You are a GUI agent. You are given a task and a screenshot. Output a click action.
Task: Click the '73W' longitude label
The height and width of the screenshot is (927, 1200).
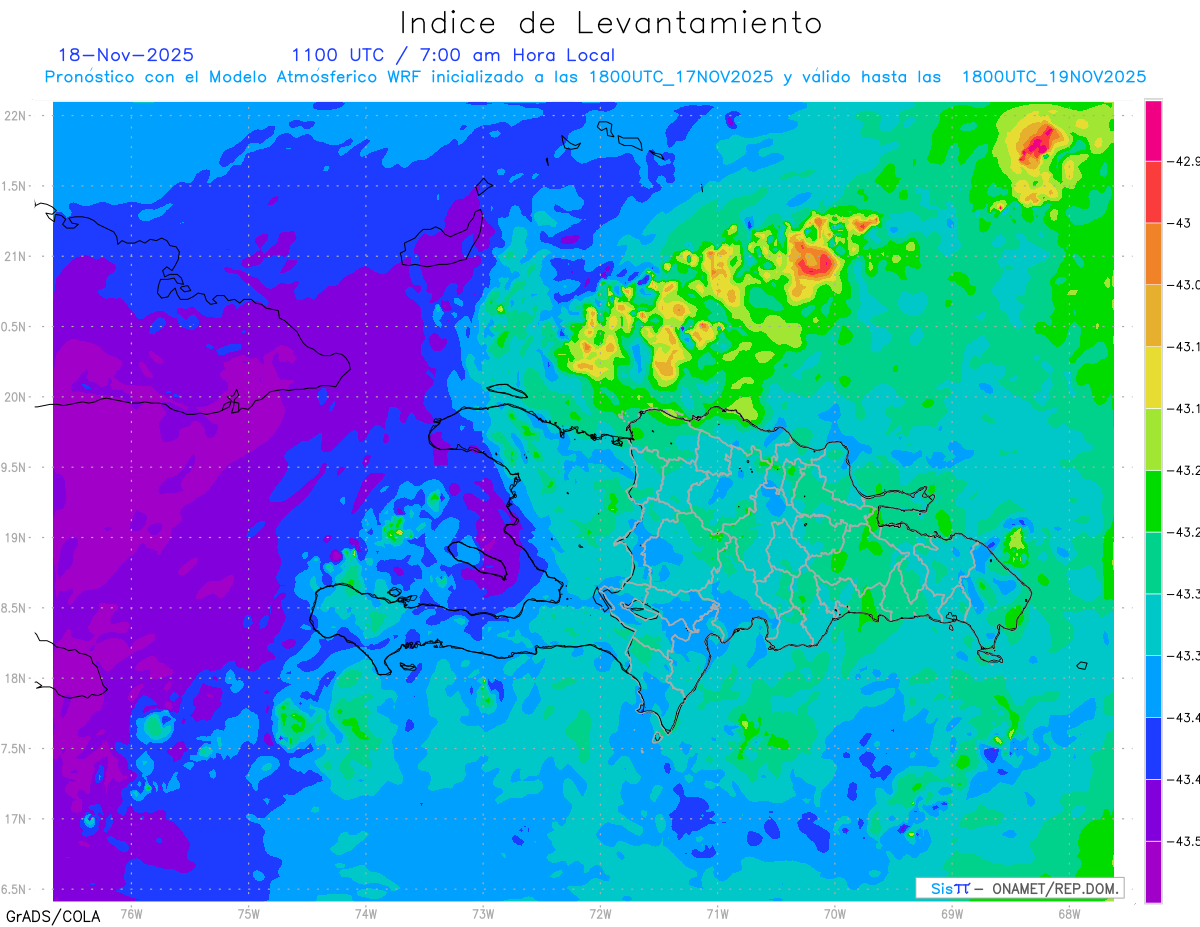point(483,912)
